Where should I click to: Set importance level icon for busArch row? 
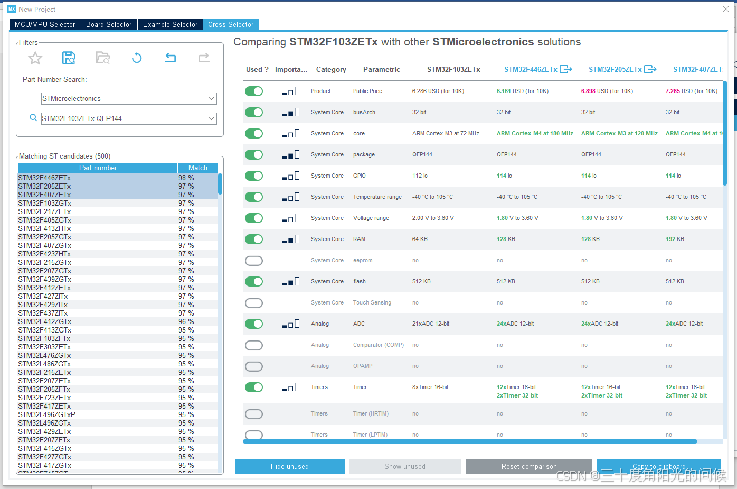[289, 112]
